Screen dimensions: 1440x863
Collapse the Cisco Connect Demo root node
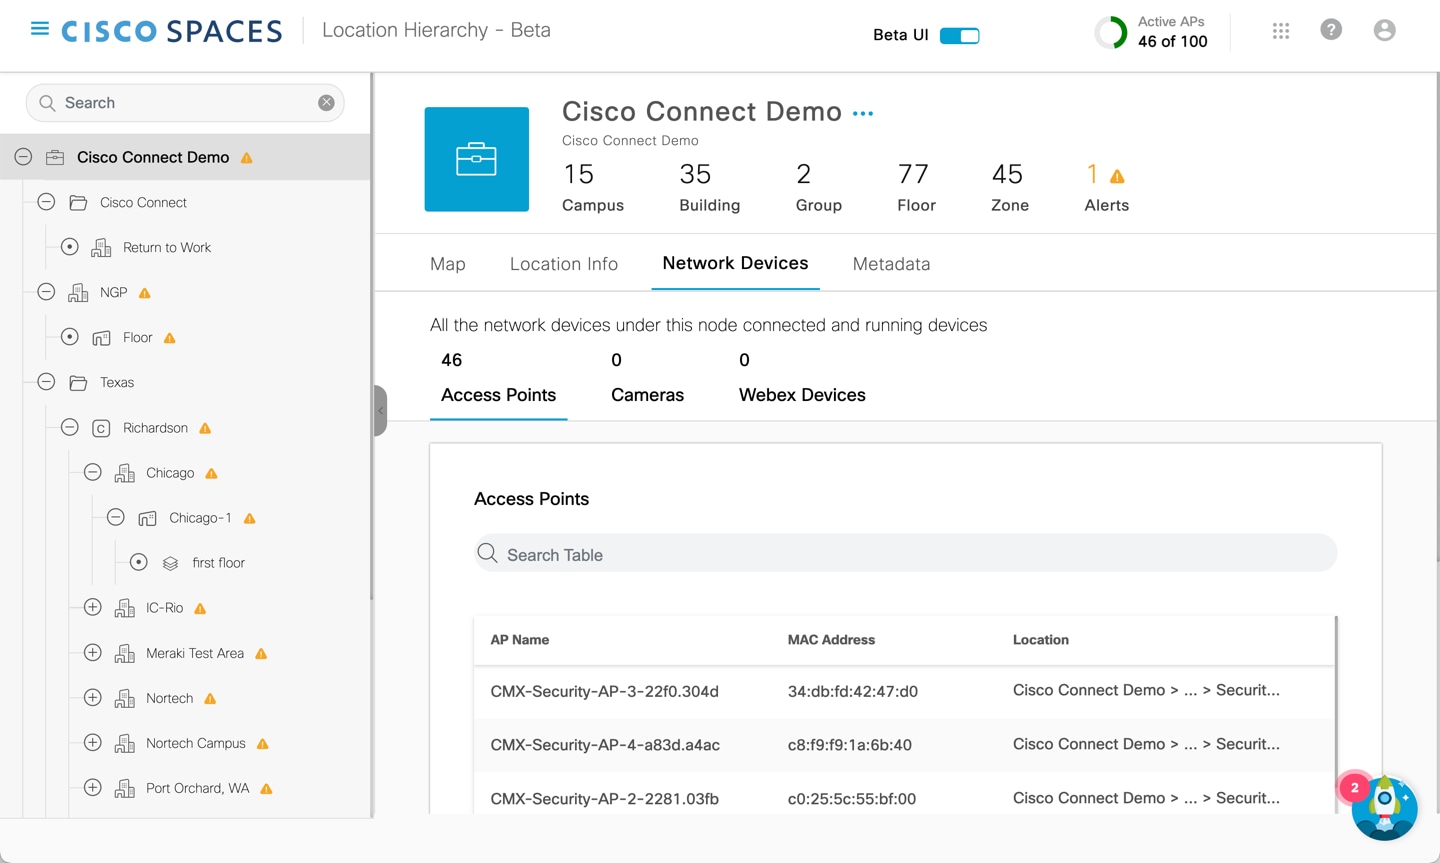(23, 157)
